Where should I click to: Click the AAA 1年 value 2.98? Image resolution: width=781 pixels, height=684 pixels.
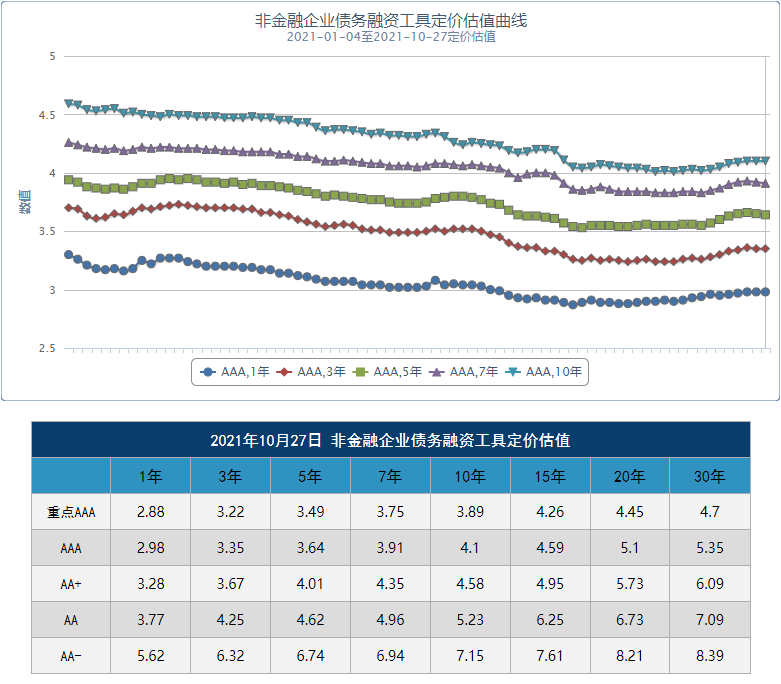pos(150,547)
